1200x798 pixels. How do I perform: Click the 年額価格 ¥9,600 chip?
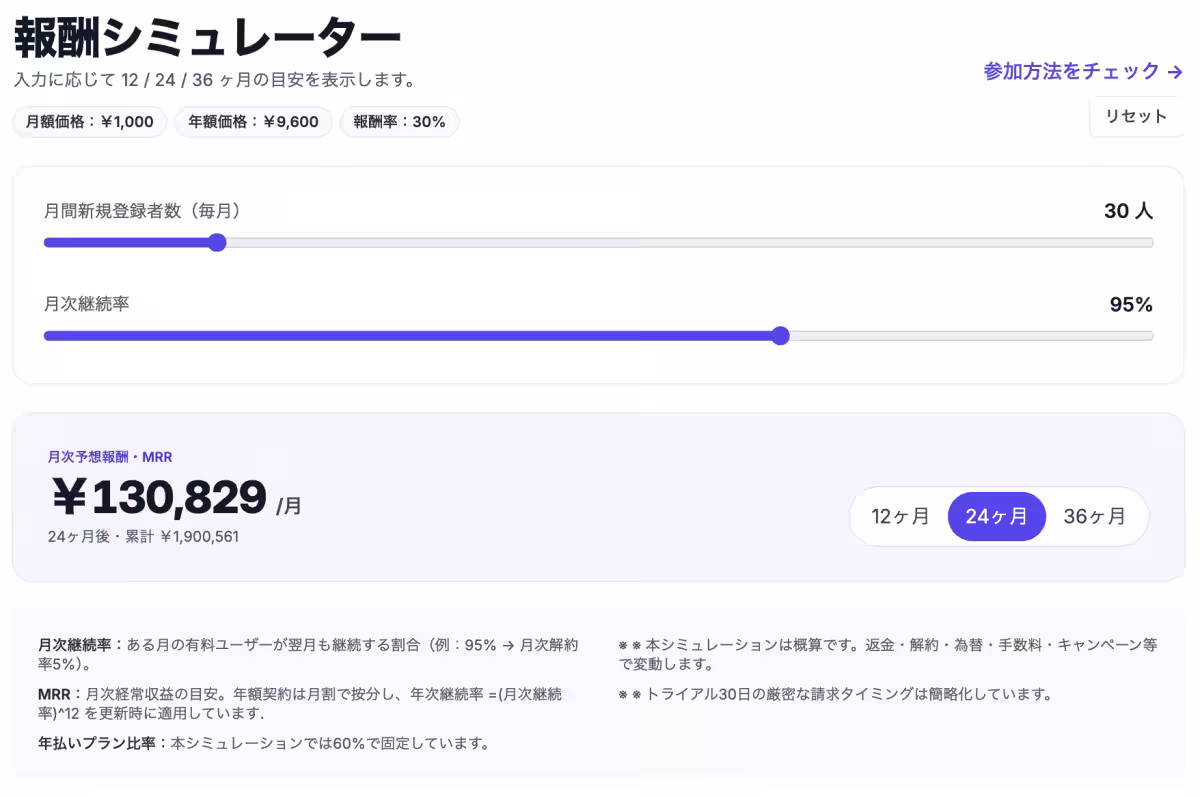point(253,121)
